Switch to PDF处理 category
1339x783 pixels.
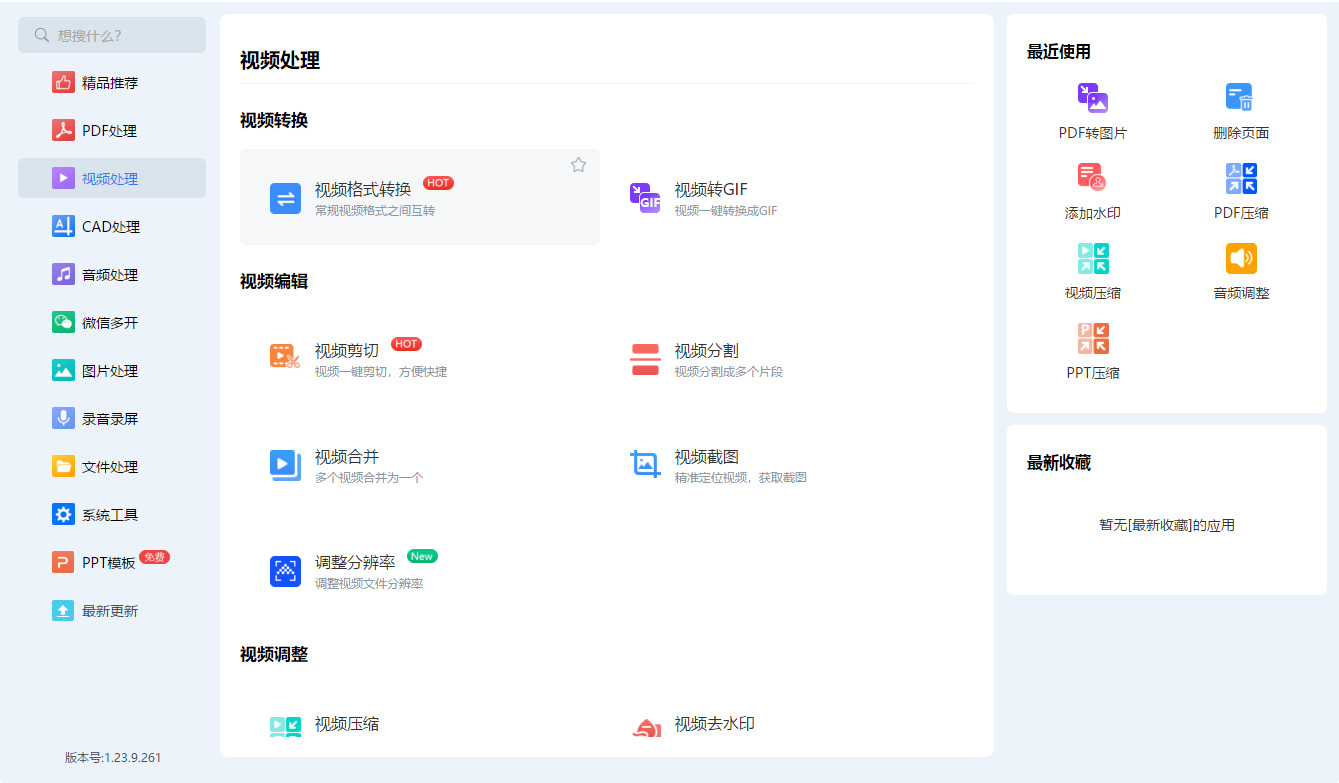click(x=112, y=131)
